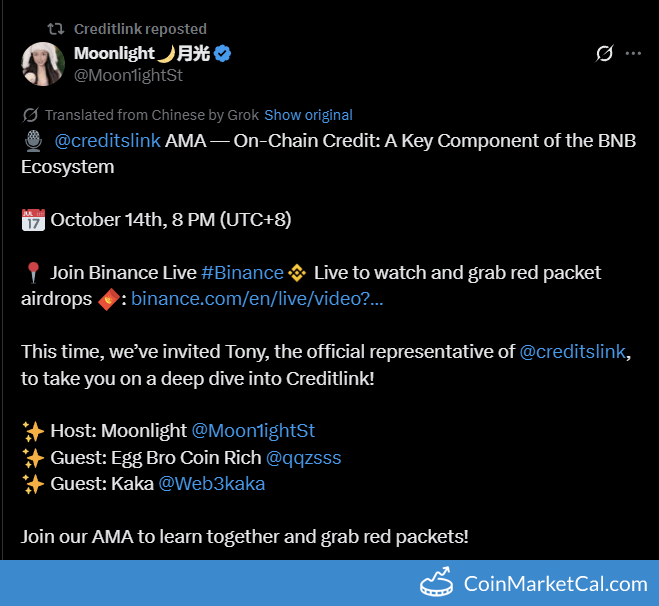Open the @Web3kaka guest profile link
659x606 pixels.
pos(211,483)
